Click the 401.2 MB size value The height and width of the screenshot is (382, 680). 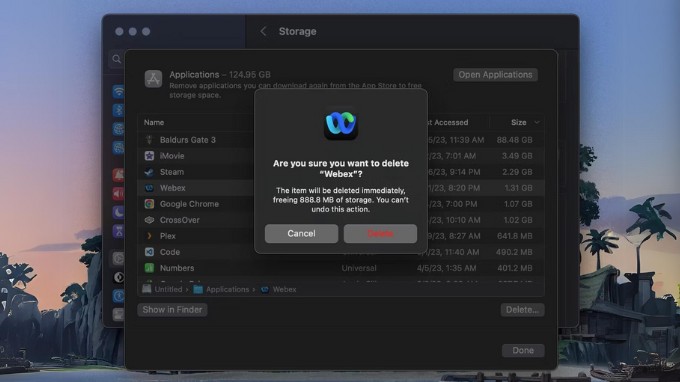pyautogui.click(x=515, y=268)
